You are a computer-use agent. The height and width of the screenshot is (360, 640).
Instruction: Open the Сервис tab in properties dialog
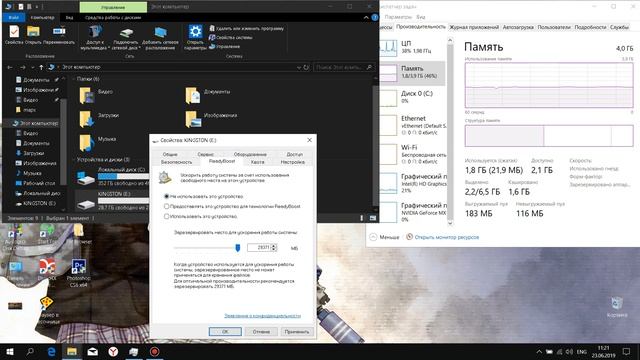click(x=206, y=154)
